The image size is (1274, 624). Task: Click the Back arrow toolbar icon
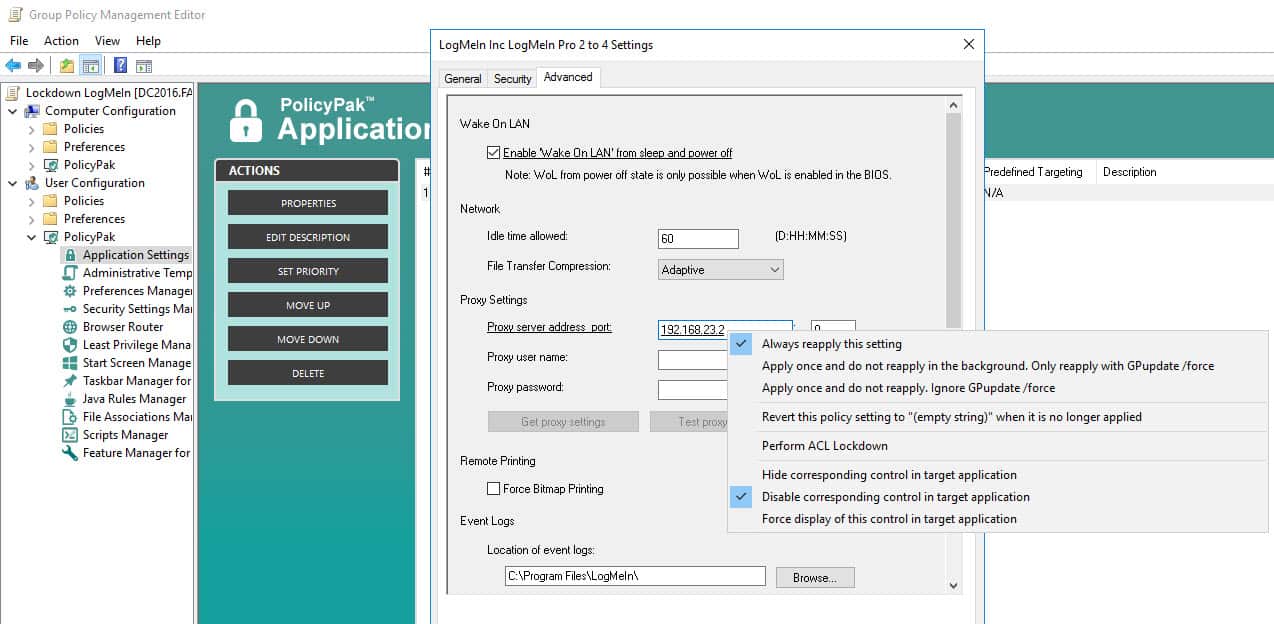13,66
